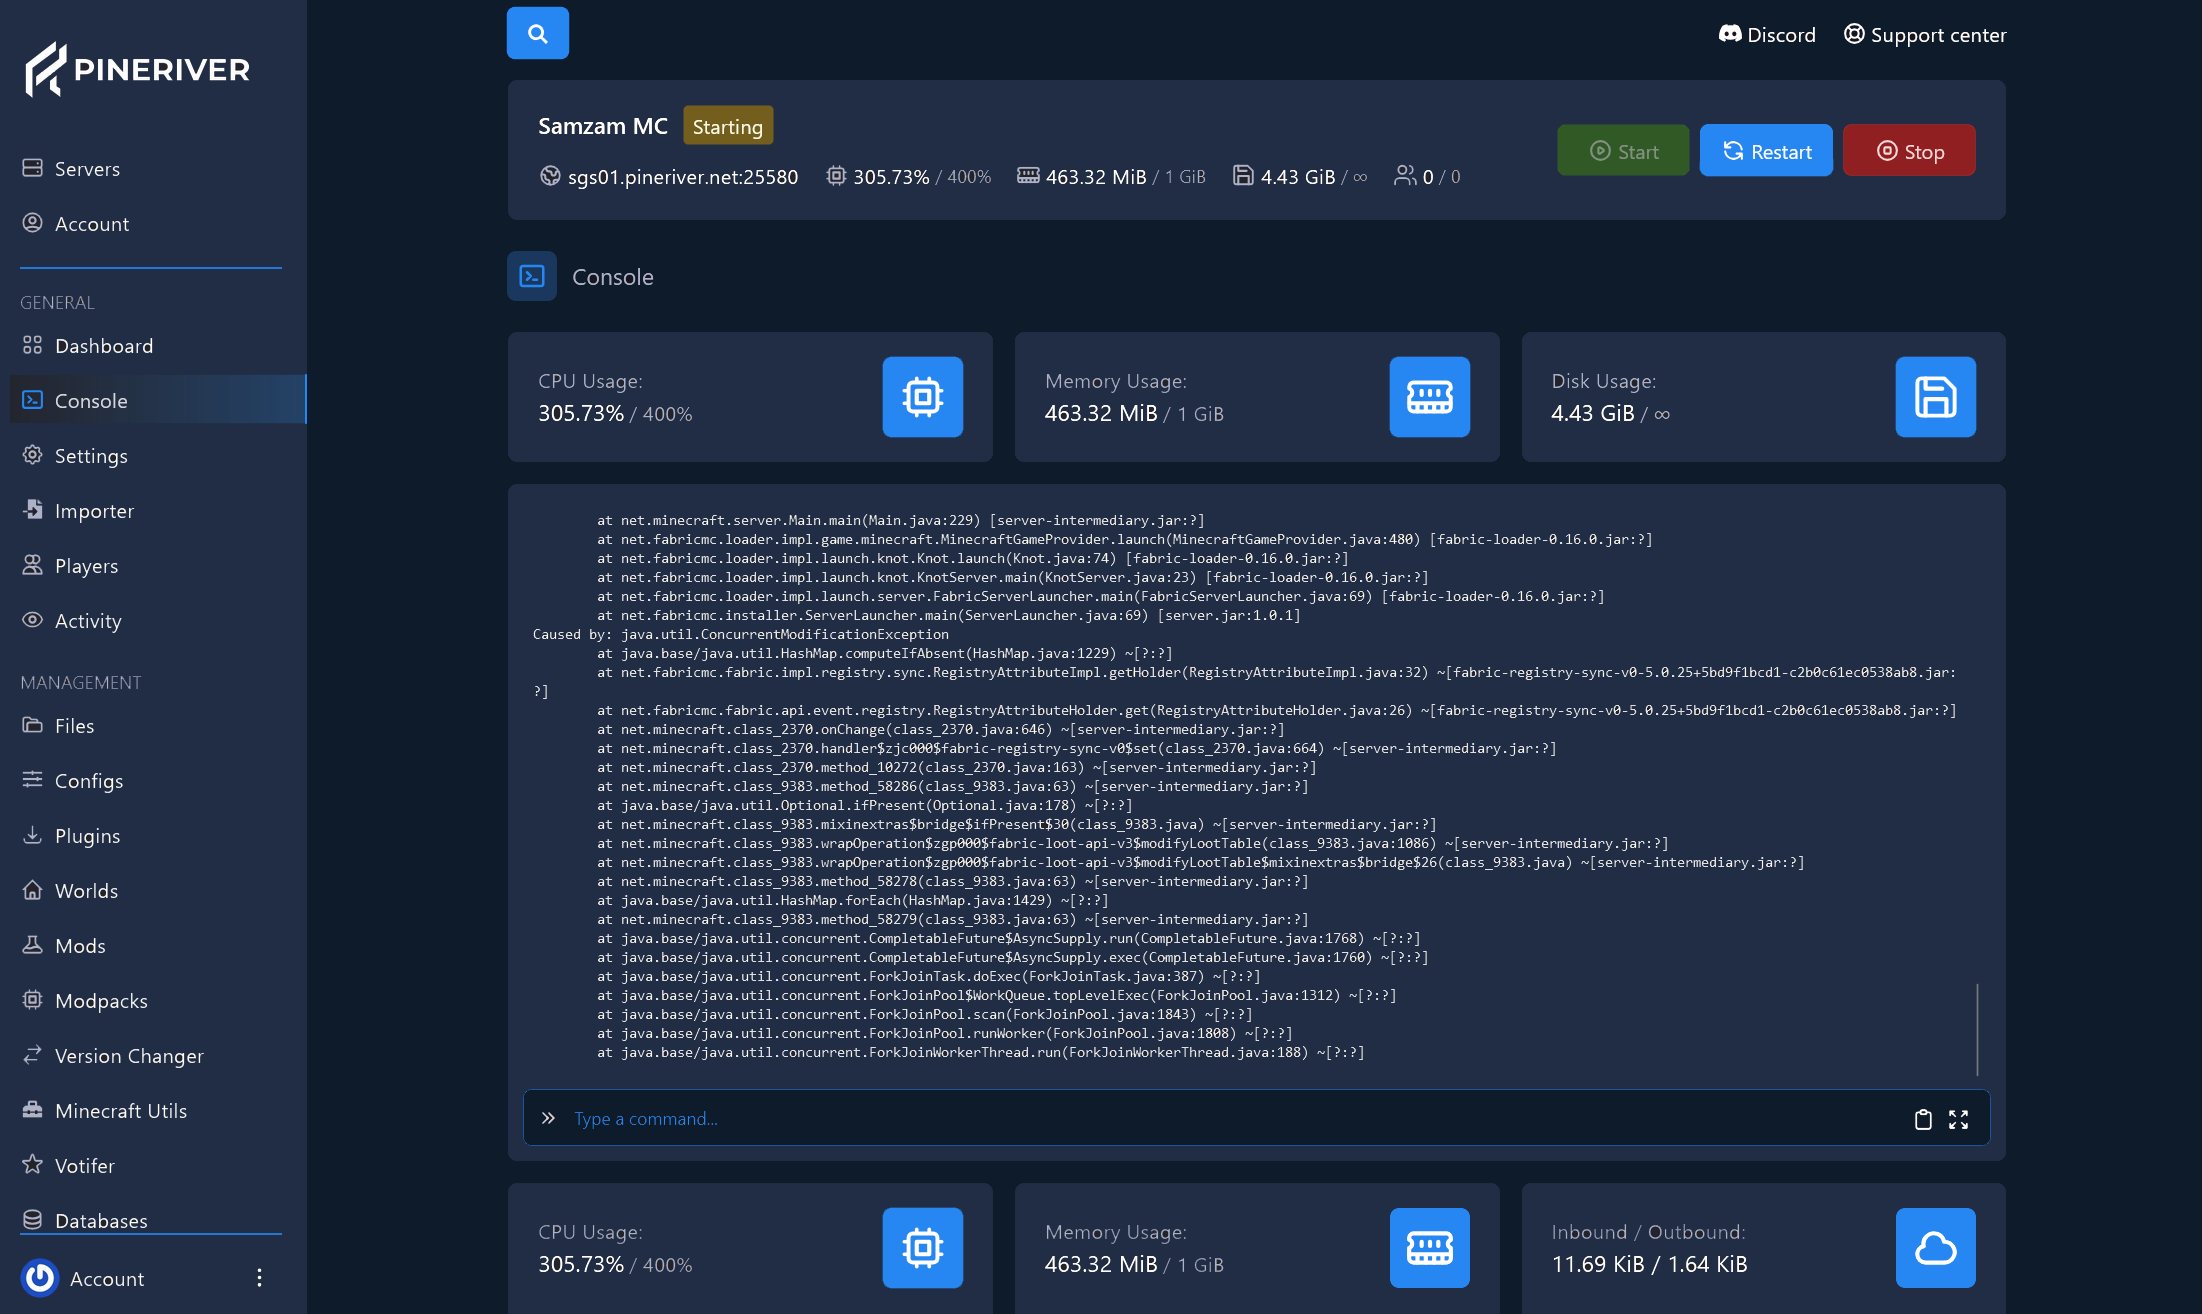This screenshot has height=1314, width=2202.
Task: Click the console fullscreen expand icon
Action: click(1958, 1119)
